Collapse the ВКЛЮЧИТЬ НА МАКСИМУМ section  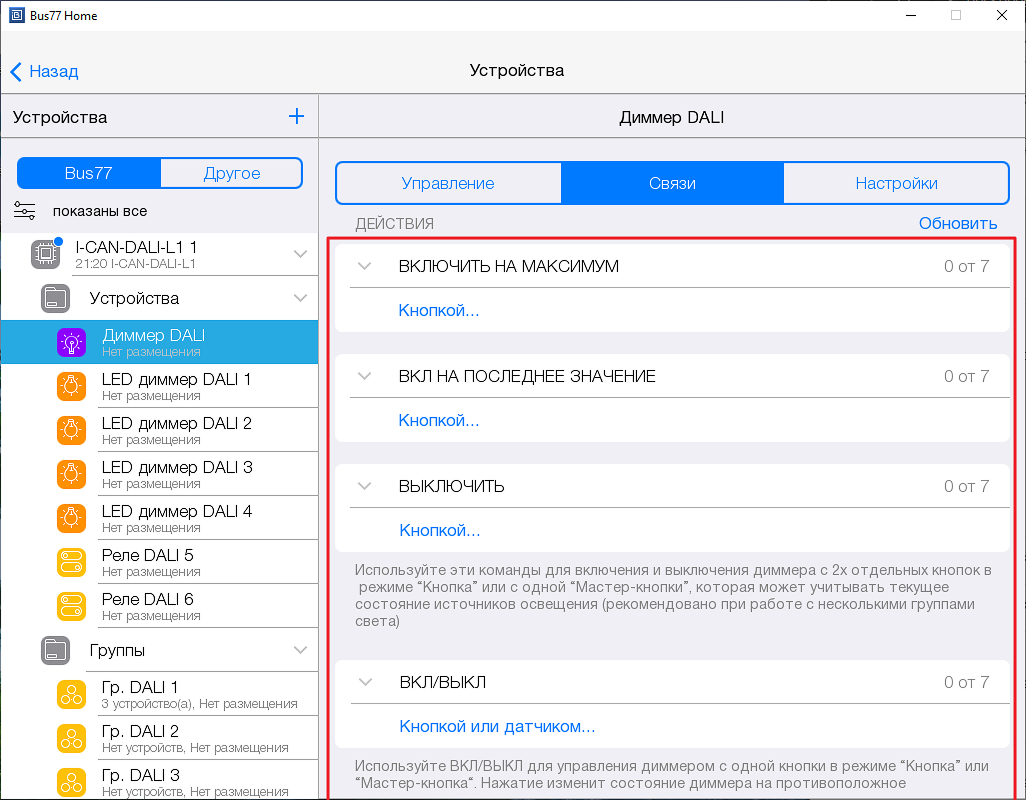coord(364,266)
